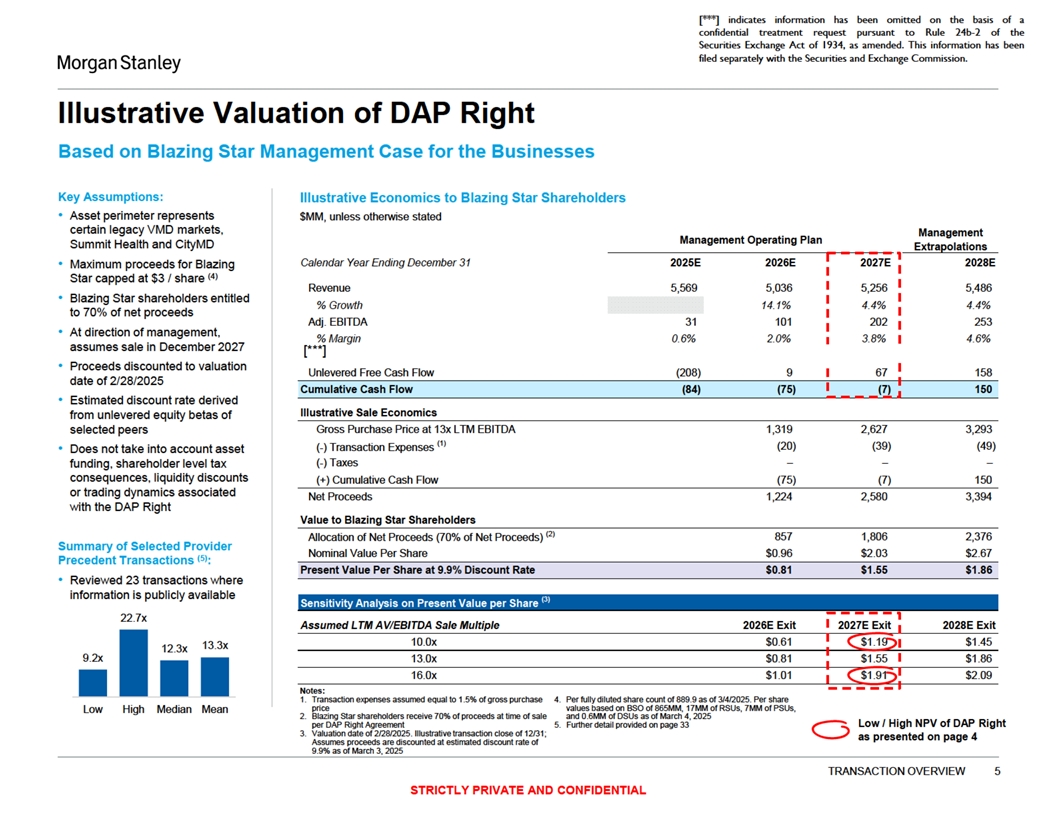
Task: Click the 2026E Revenue value 5,036
Action: click(779, 287)
